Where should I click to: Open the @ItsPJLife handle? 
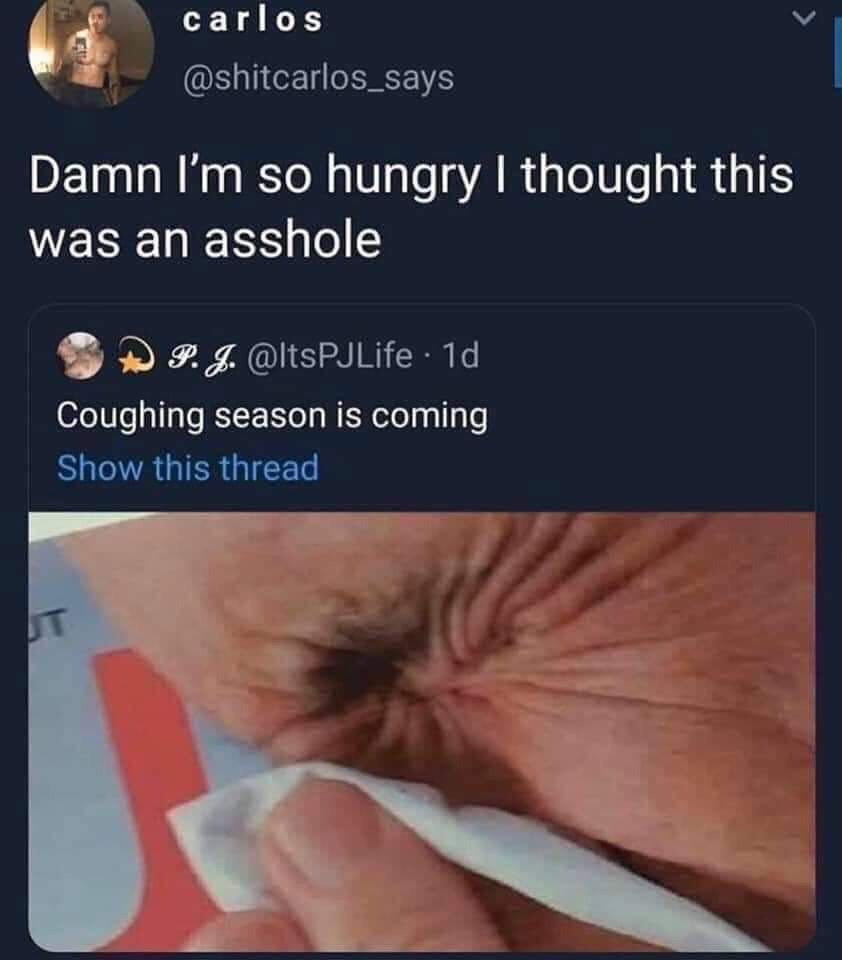click(x=329, y=356)
